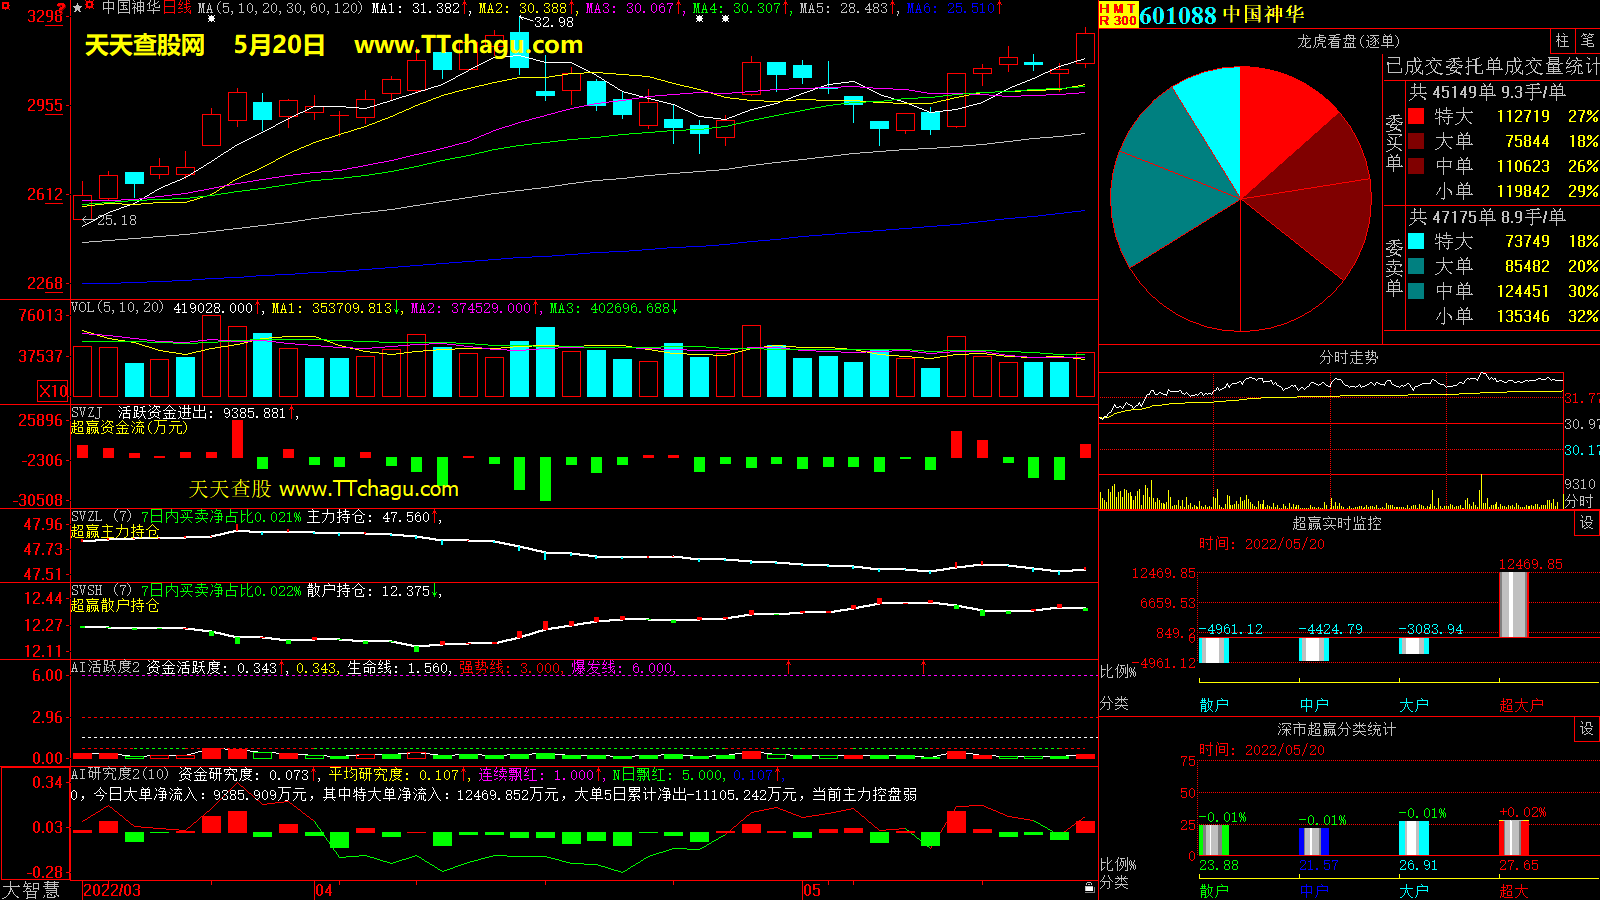This screenshot has height=900, width=1600.
Task: Toggle the 分时 label beside intraday volume
Action: point(1578,501)
